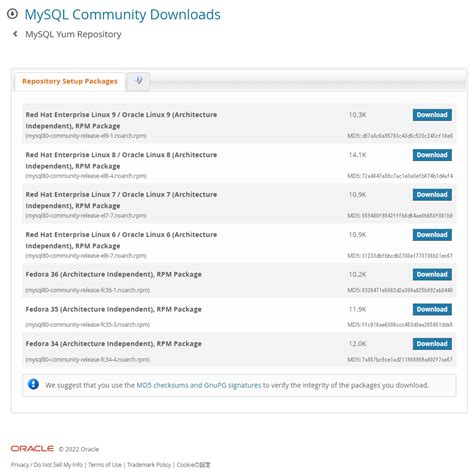Image resolution: width=474 pixels, height=474 pixels.
Task: Click the Oracle logo in the footer
Action: [x=32, y=448]
